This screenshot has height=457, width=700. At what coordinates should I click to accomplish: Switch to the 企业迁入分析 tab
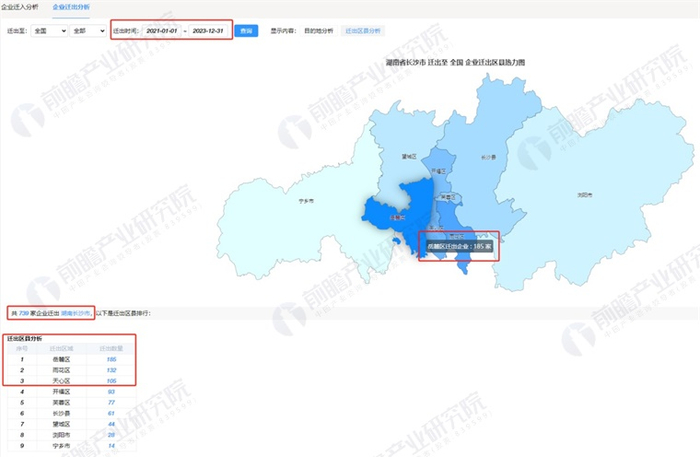pyautogui.click(x=20, y=7)
